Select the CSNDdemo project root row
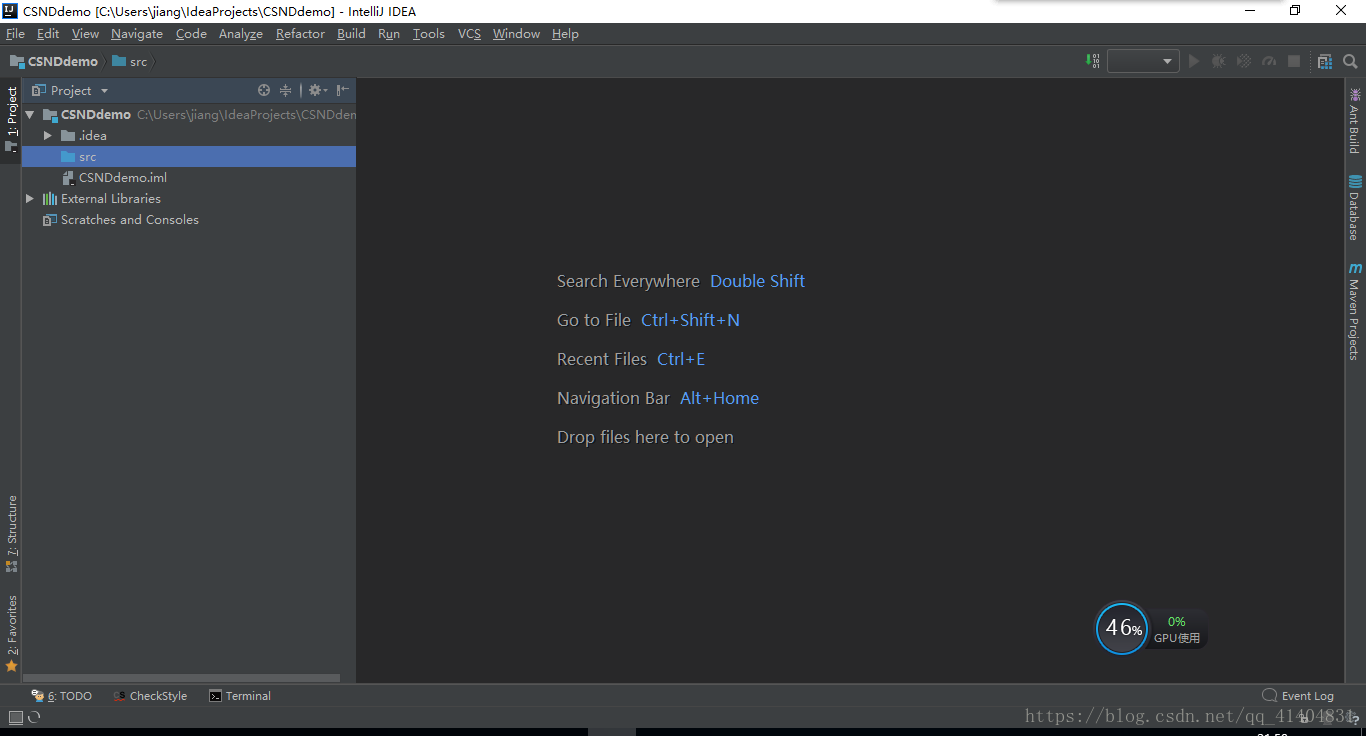1366x736 pixels. pyautogui.click(x=189, y=115)
